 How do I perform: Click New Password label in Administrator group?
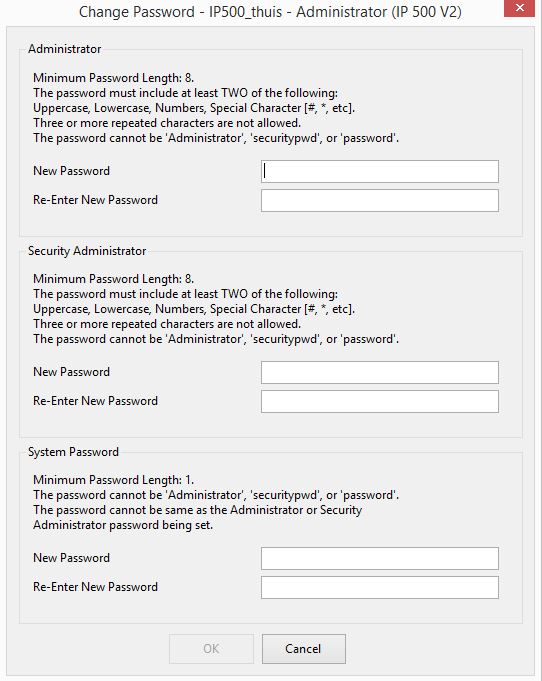(x=72, y=171)
